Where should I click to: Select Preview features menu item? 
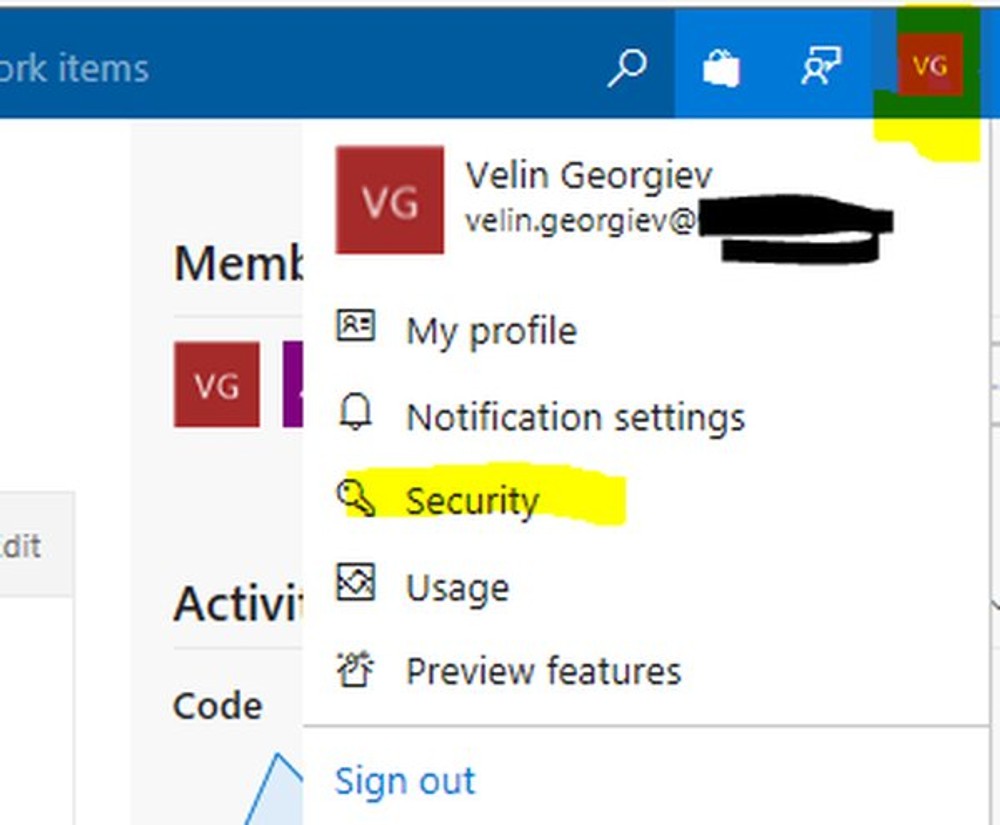click(543, 670)
